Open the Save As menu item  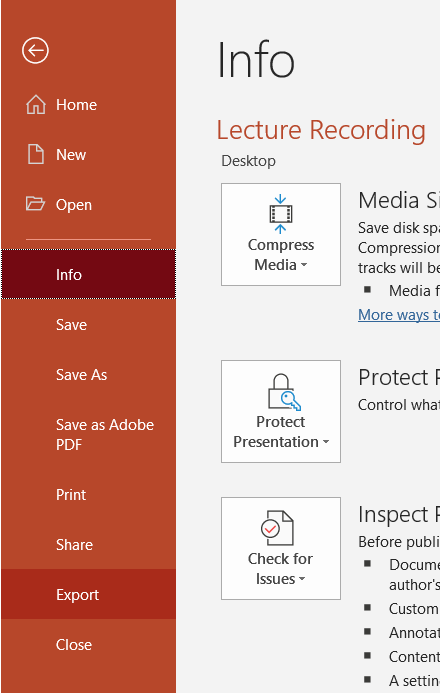coord(88,375)
